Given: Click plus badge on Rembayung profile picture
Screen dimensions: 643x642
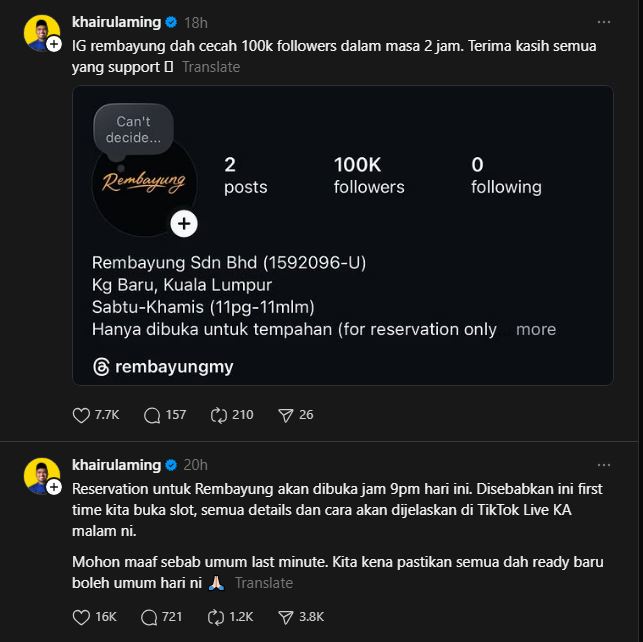Looking at the screenshot, I should [184, 224].
